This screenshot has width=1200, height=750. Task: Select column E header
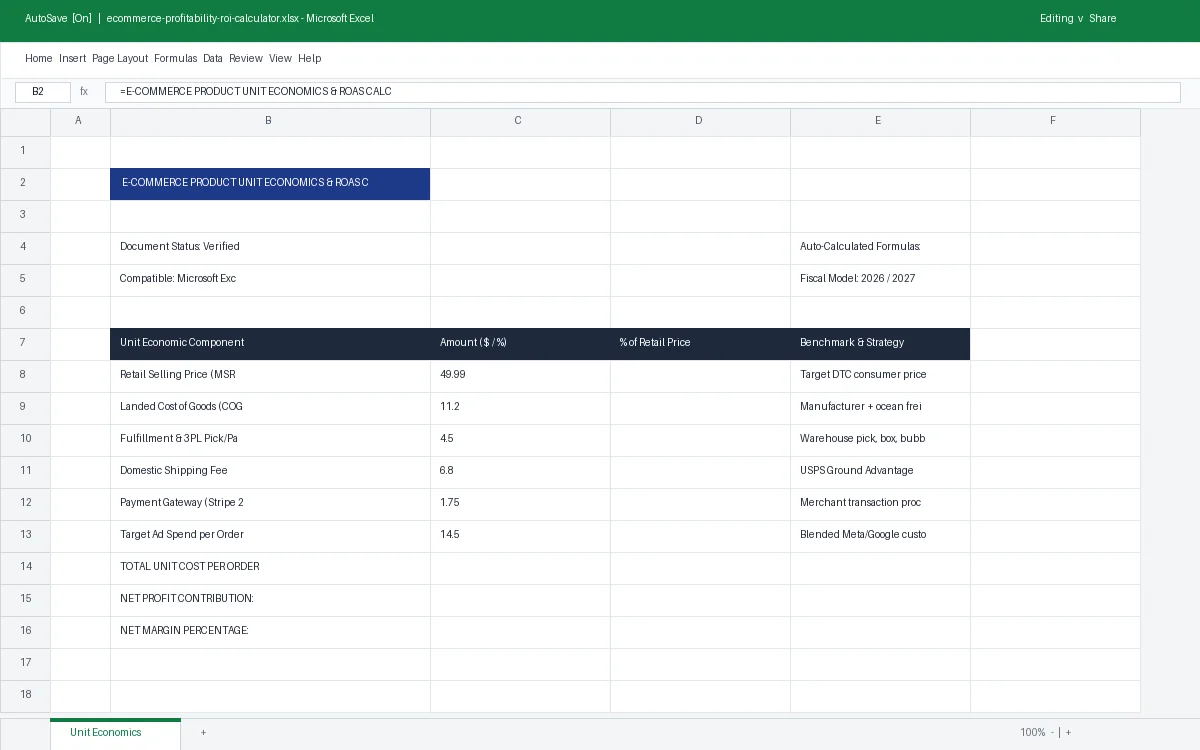coord(880,121)
